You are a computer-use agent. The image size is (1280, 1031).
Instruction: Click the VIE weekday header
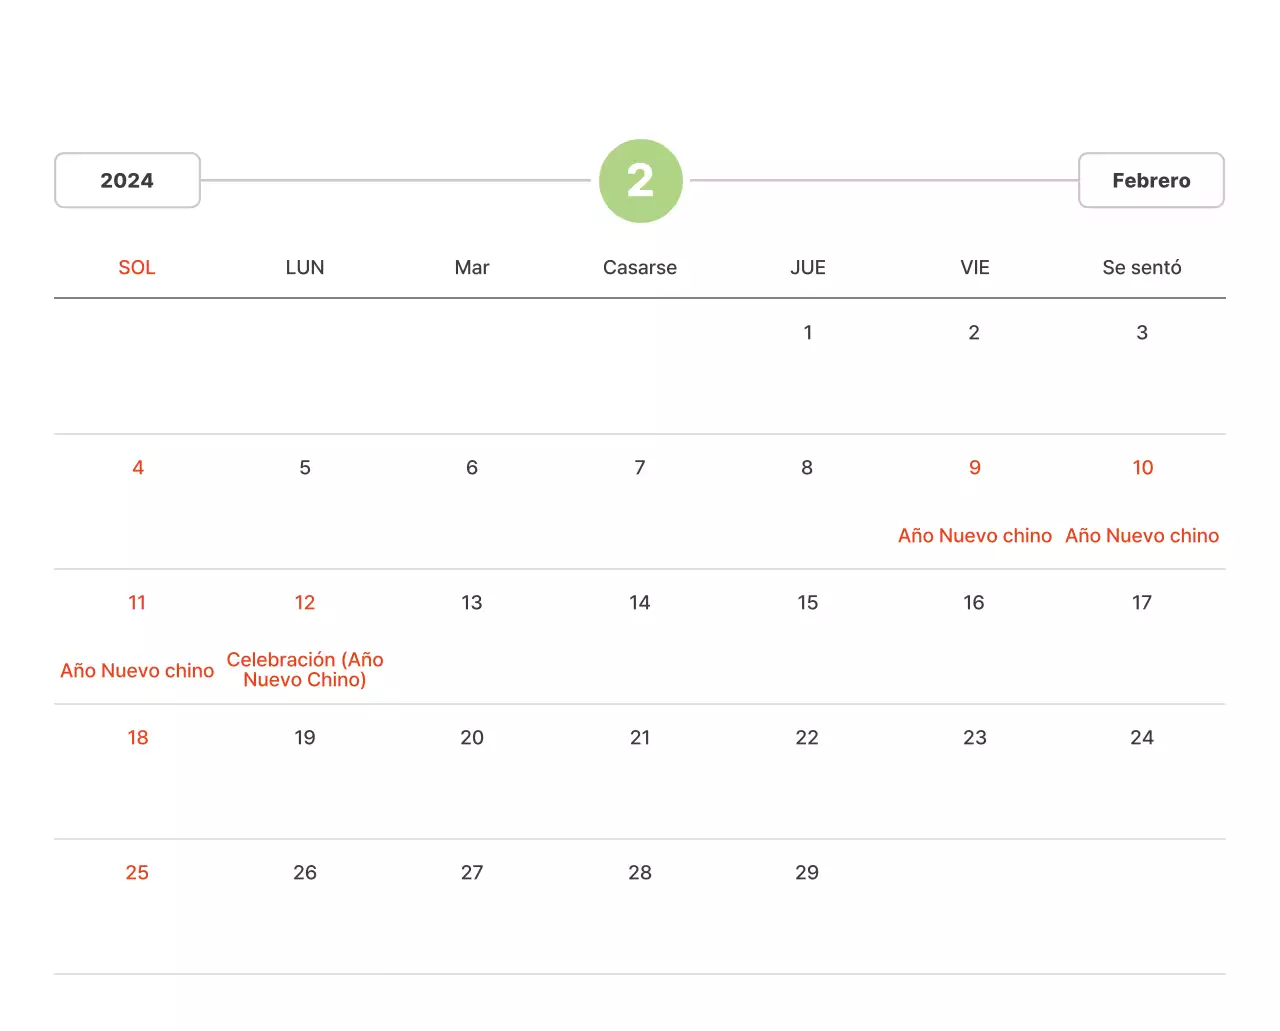coord(975,267)
